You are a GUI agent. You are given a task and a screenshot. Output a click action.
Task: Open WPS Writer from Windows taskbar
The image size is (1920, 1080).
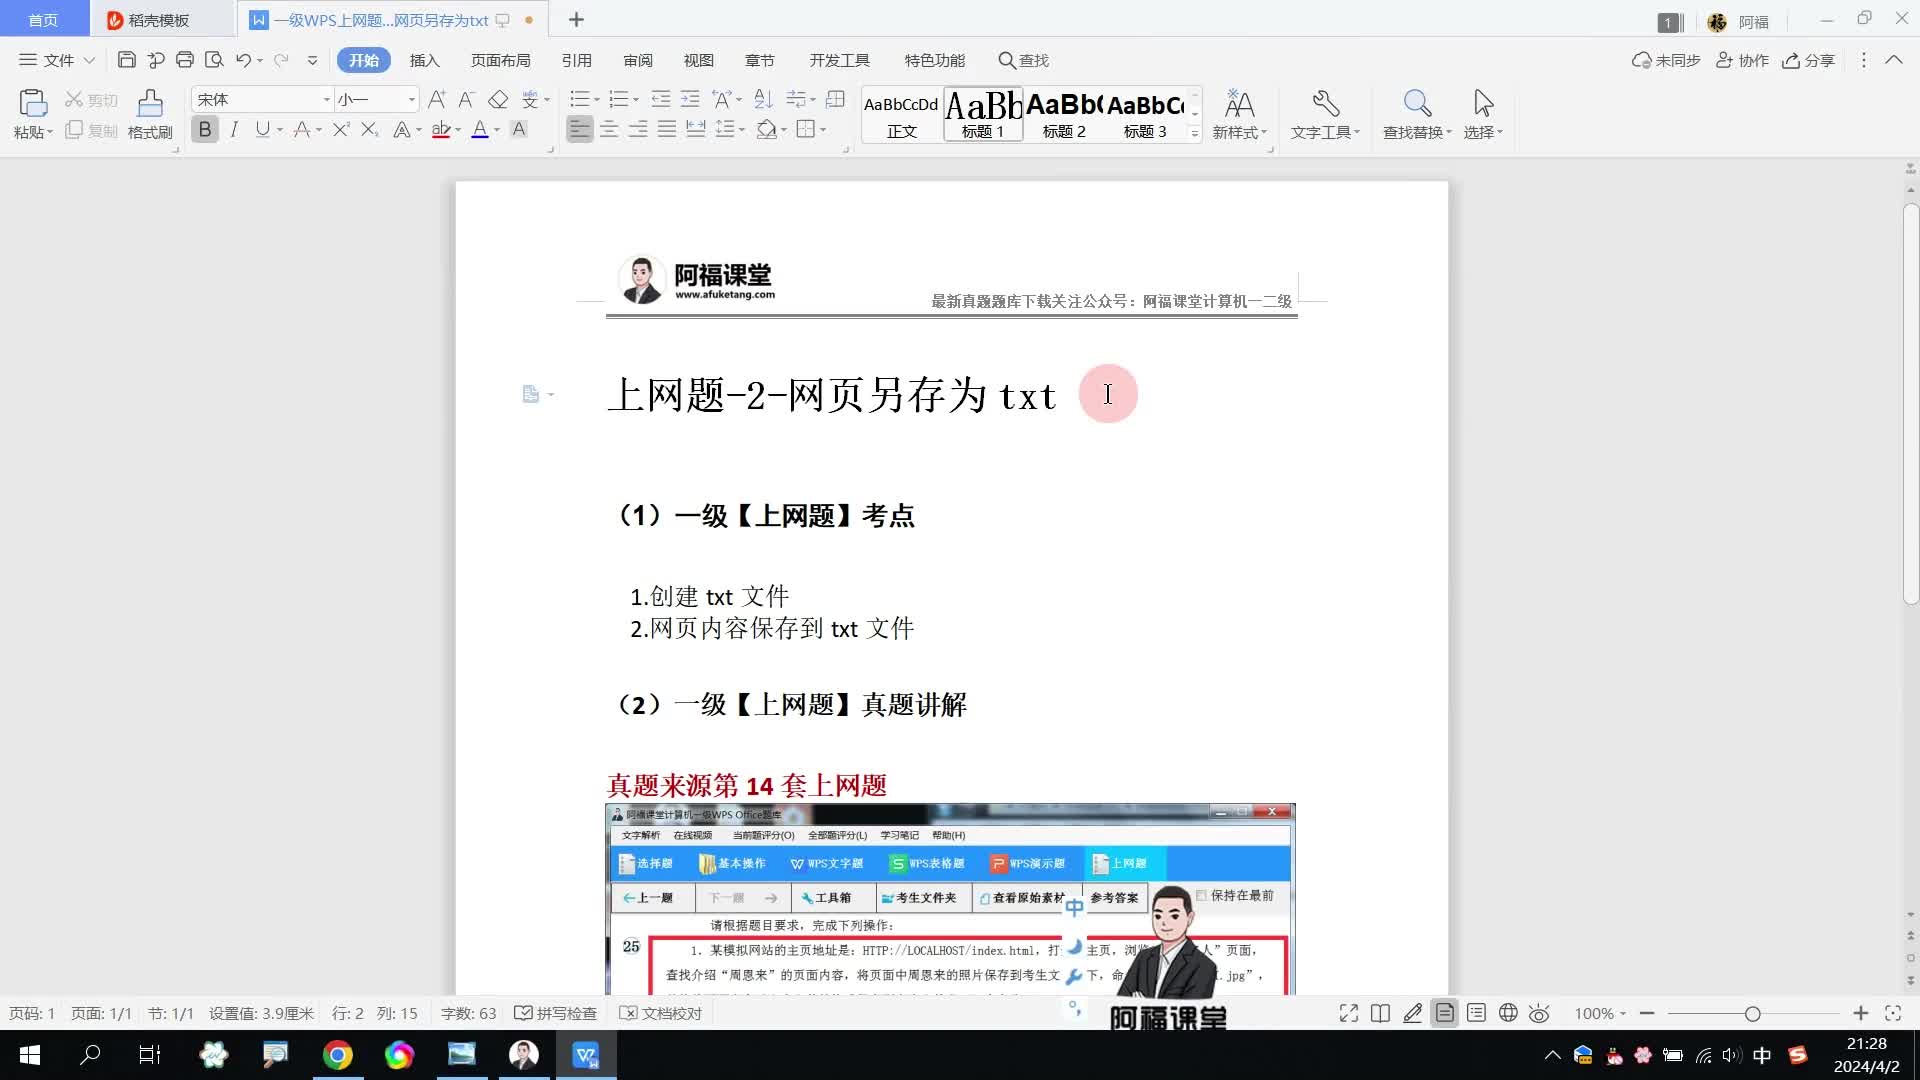[x=585, y=1055]
